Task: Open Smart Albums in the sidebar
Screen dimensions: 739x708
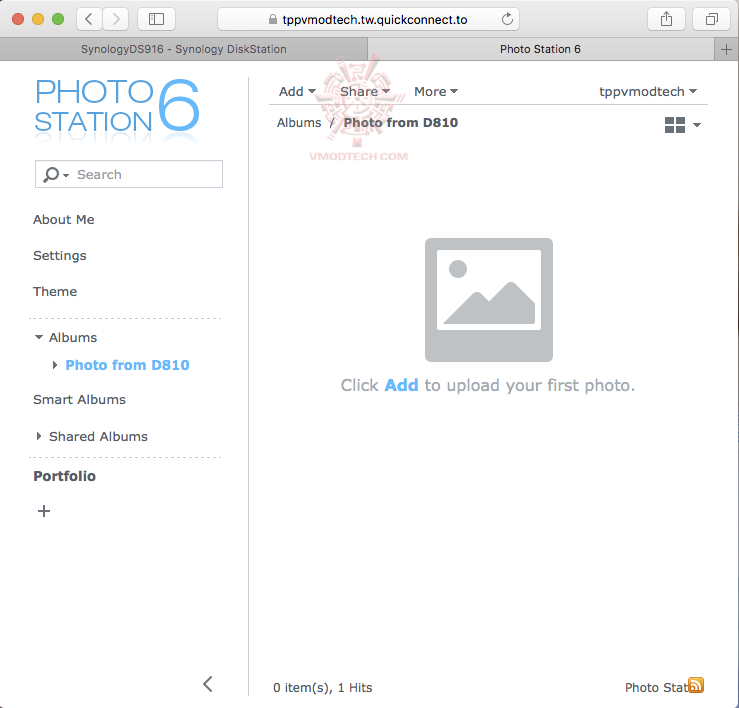Action: click(79, 400)
